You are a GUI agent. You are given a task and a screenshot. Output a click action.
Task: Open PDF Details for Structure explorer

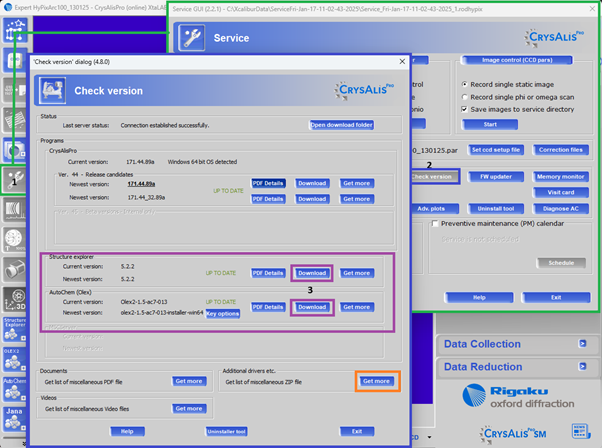[268, 273]
